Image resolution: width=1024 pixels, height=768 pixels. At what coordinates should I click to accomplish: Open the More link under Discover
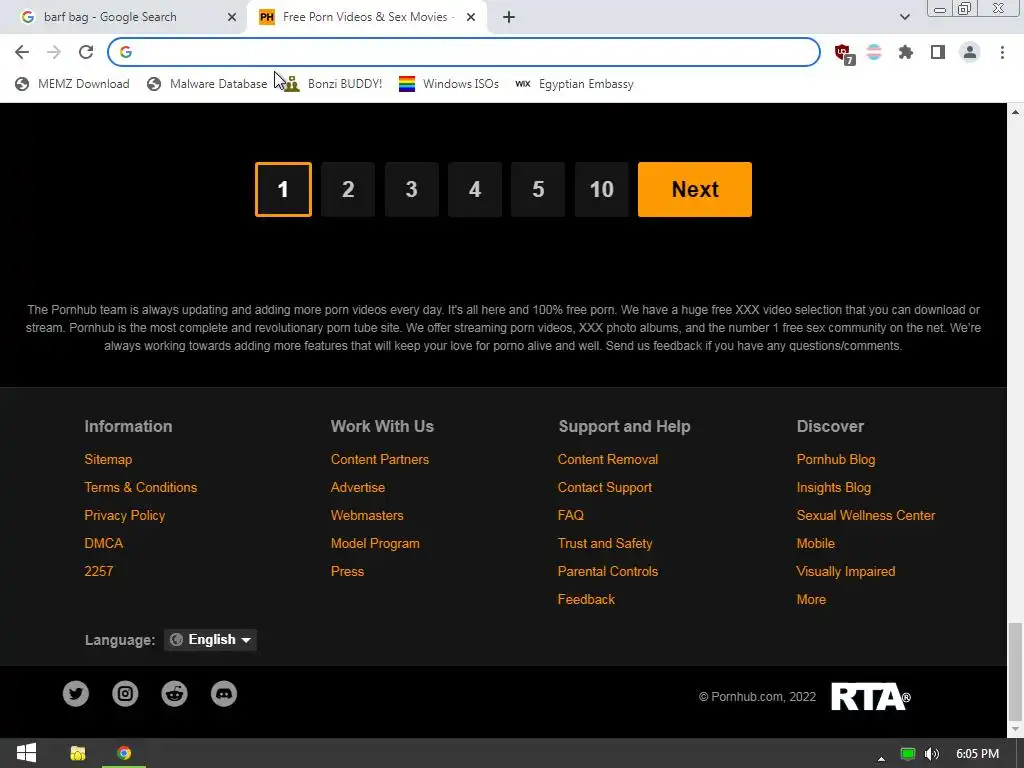[x=811, y=600]
